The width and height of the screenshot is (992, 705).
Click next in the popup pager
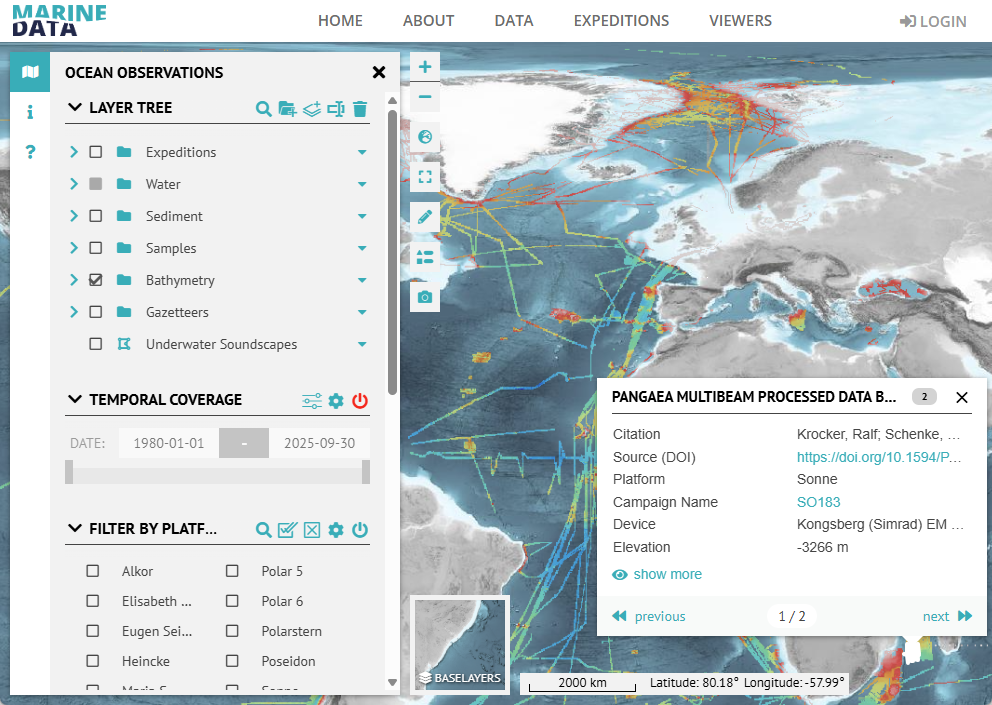(946, 616)
